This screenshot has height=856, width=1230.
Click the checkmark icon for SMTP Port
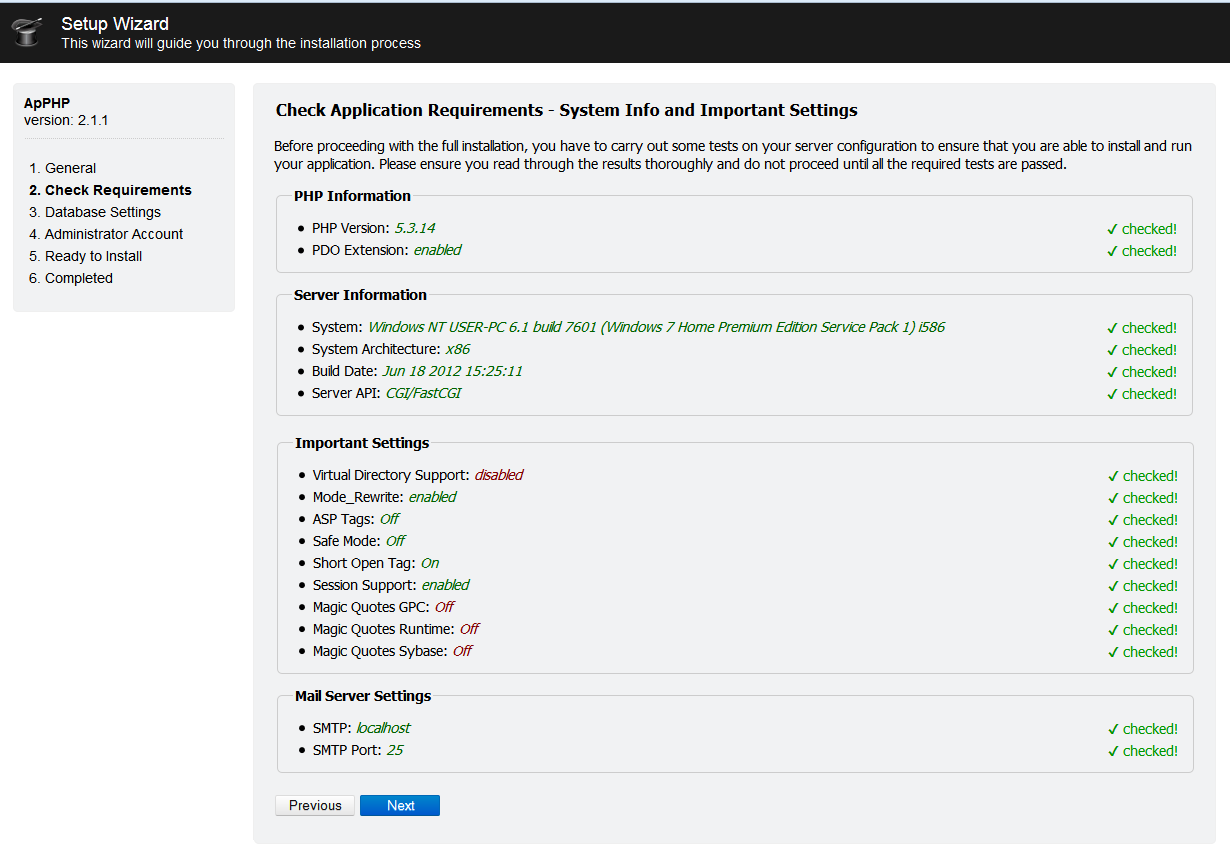(1113, 751)
